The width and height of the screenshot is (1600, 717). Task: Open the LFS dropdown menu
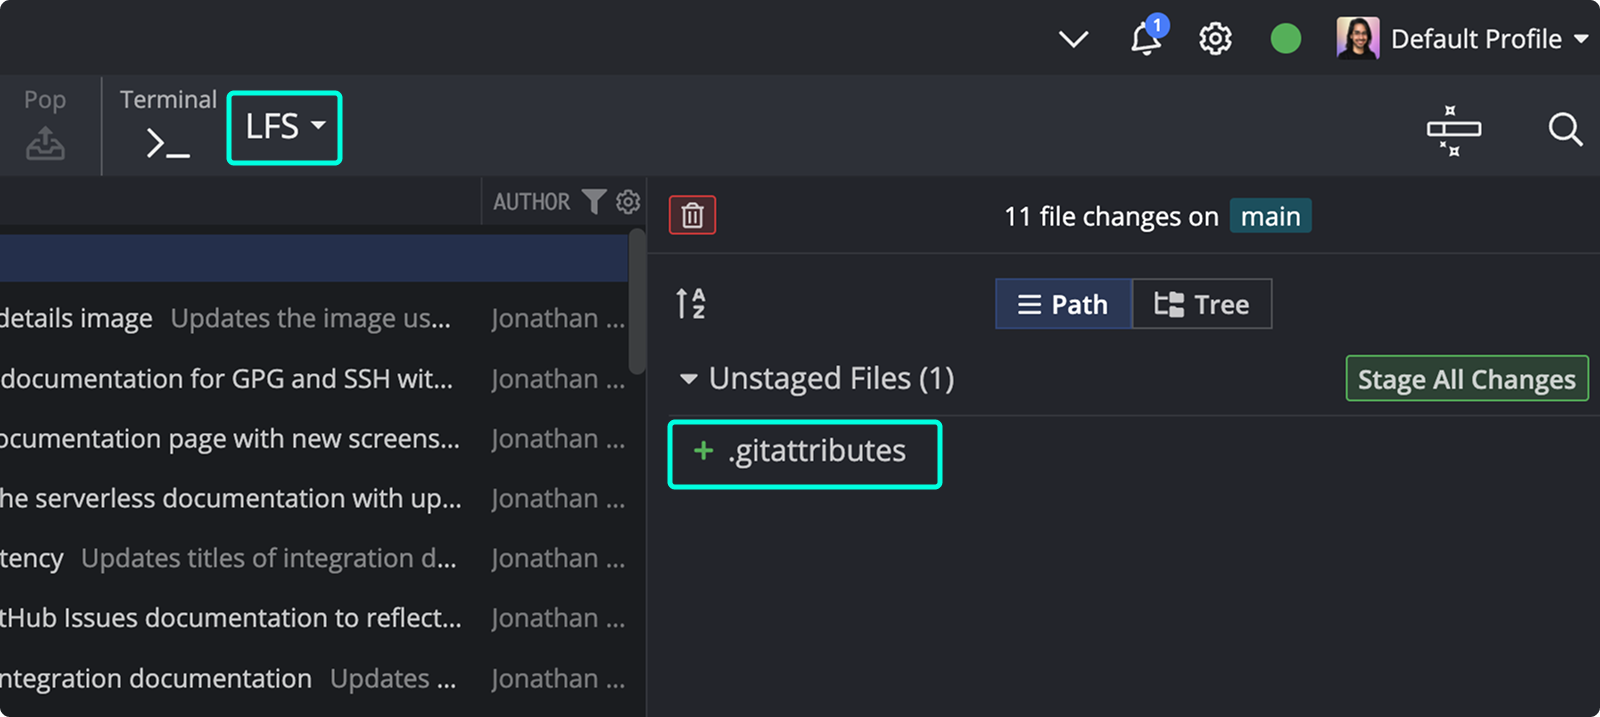[285, 127]
